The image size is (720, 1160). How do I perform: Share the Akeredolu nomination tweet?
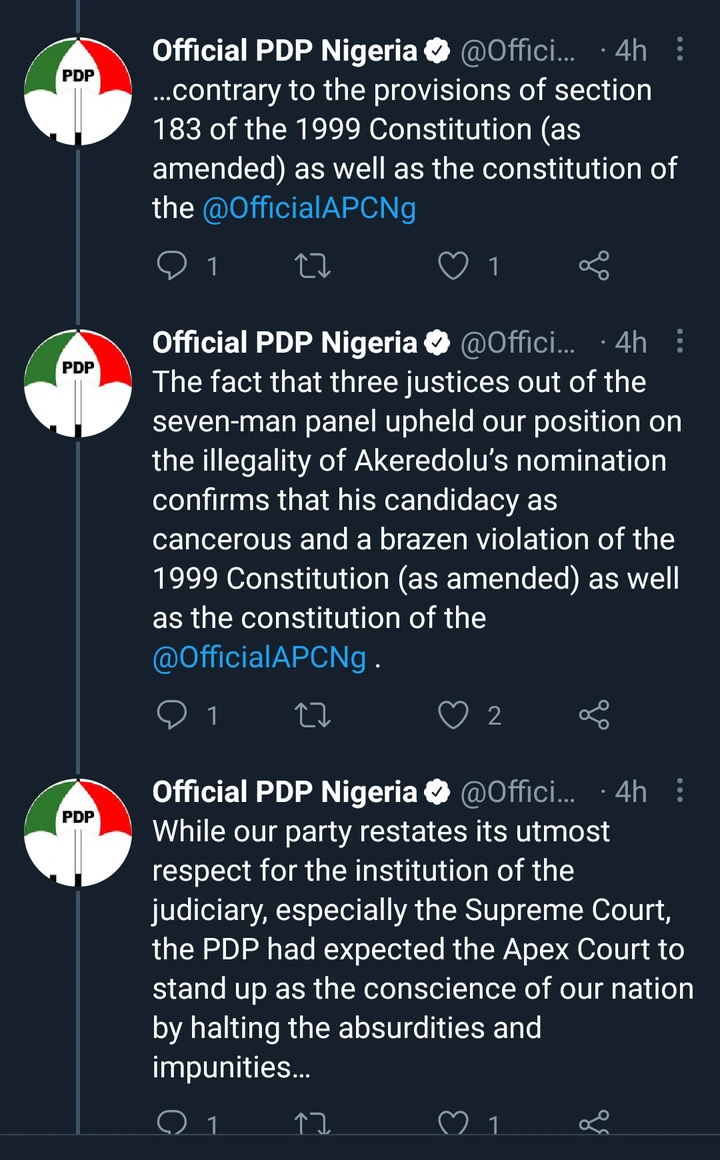(x=594, y=714)
